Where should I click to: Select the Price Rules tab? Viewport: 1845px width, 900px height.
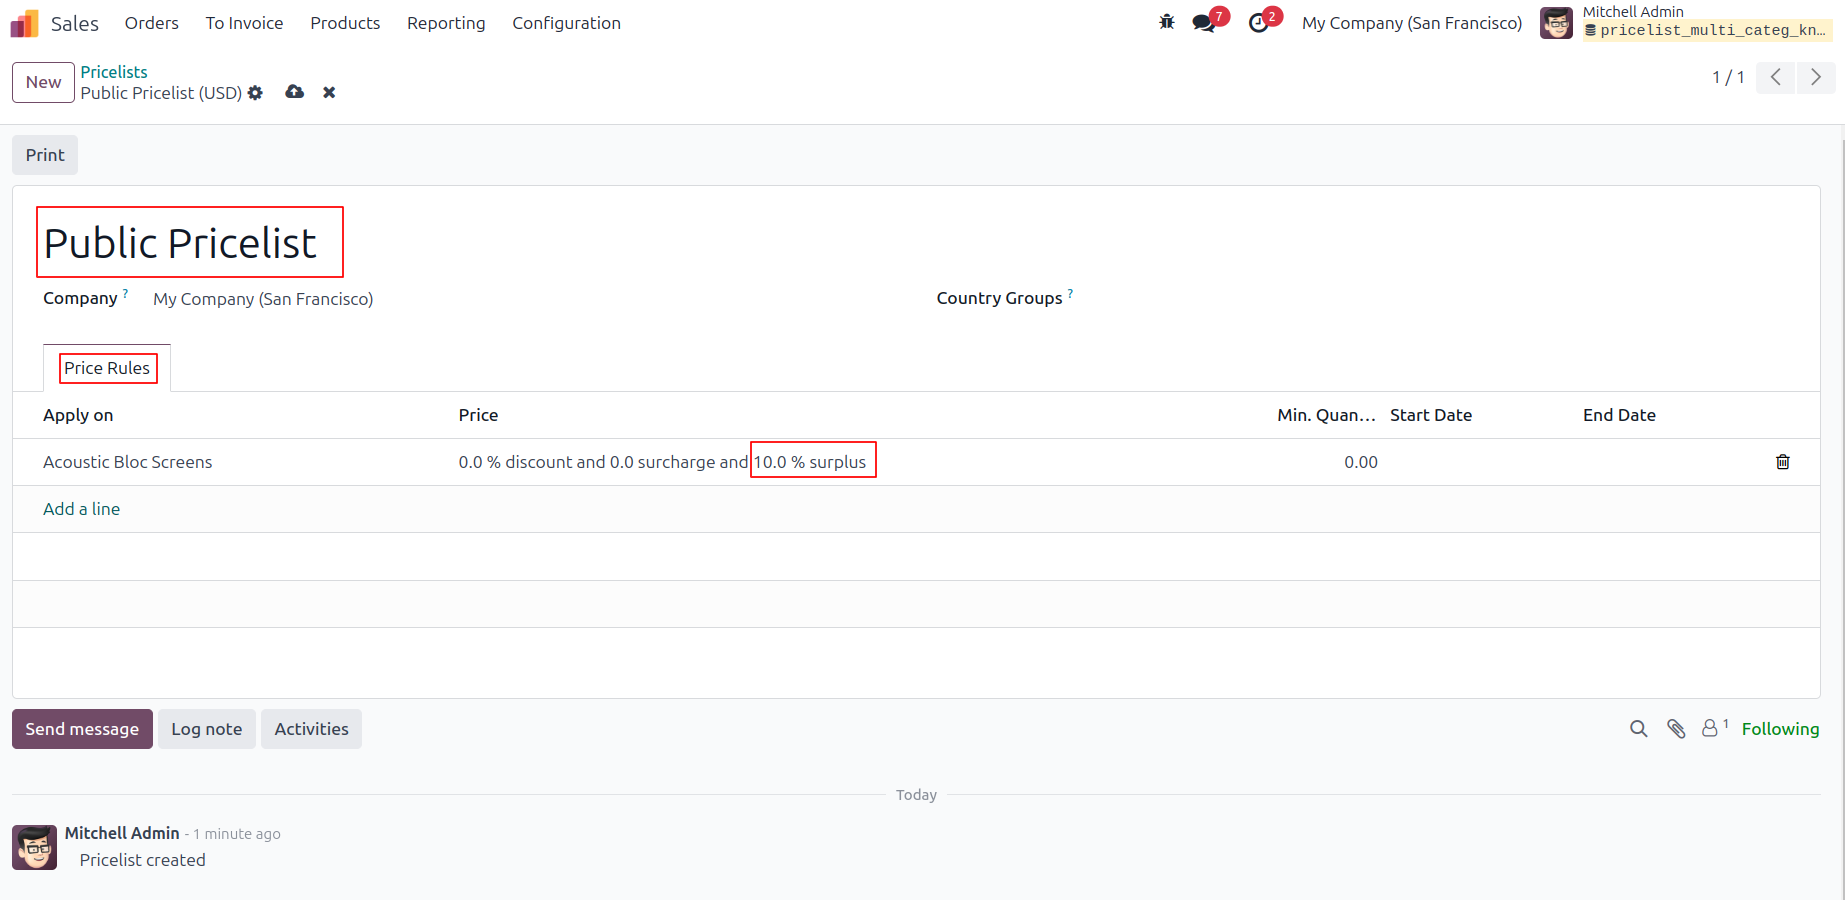(107, 368)
